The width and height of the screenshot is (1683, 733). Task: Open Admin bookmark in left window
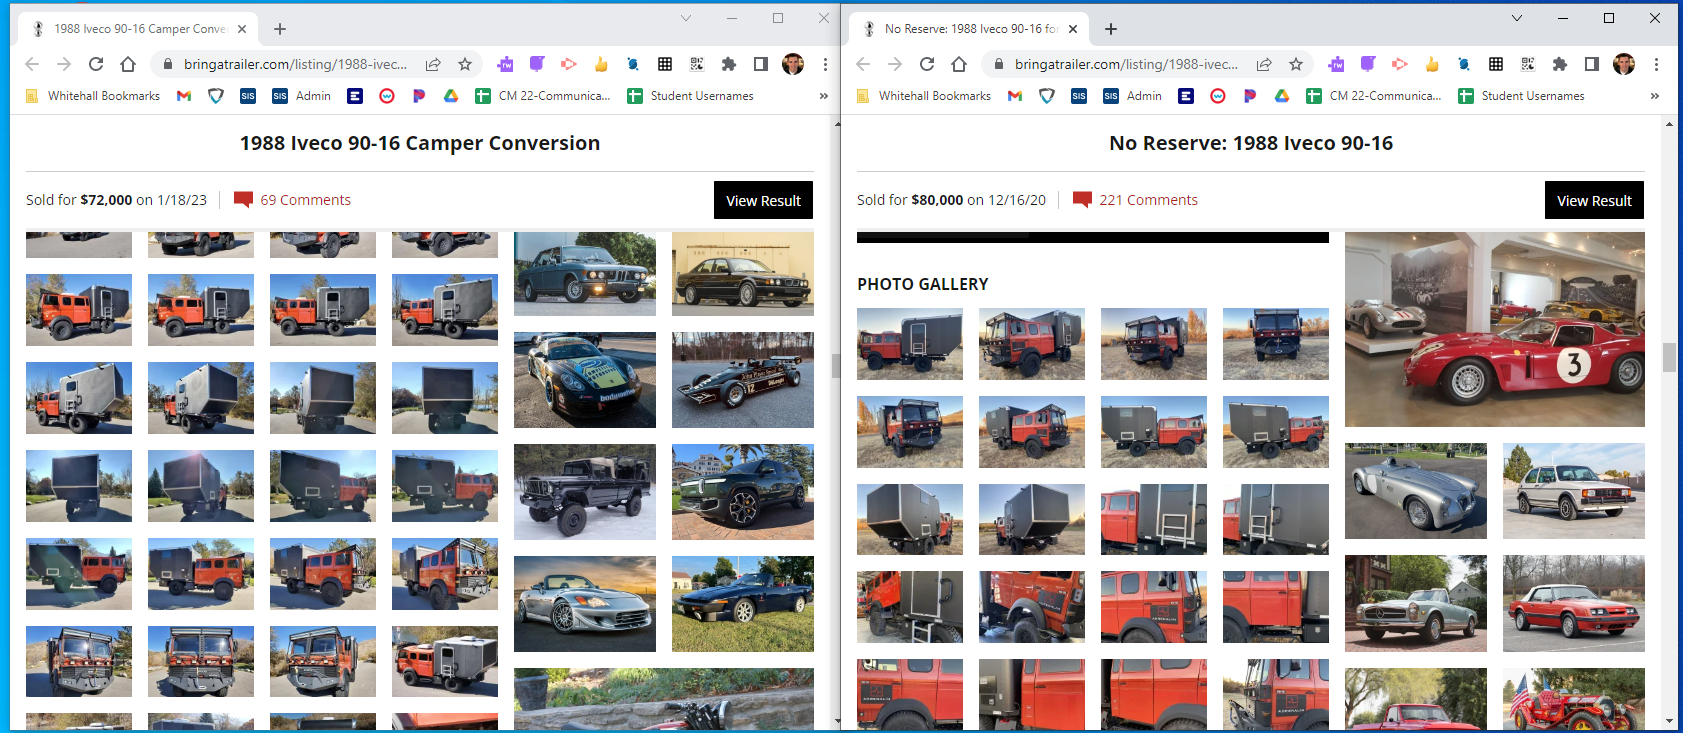(302, 96)
